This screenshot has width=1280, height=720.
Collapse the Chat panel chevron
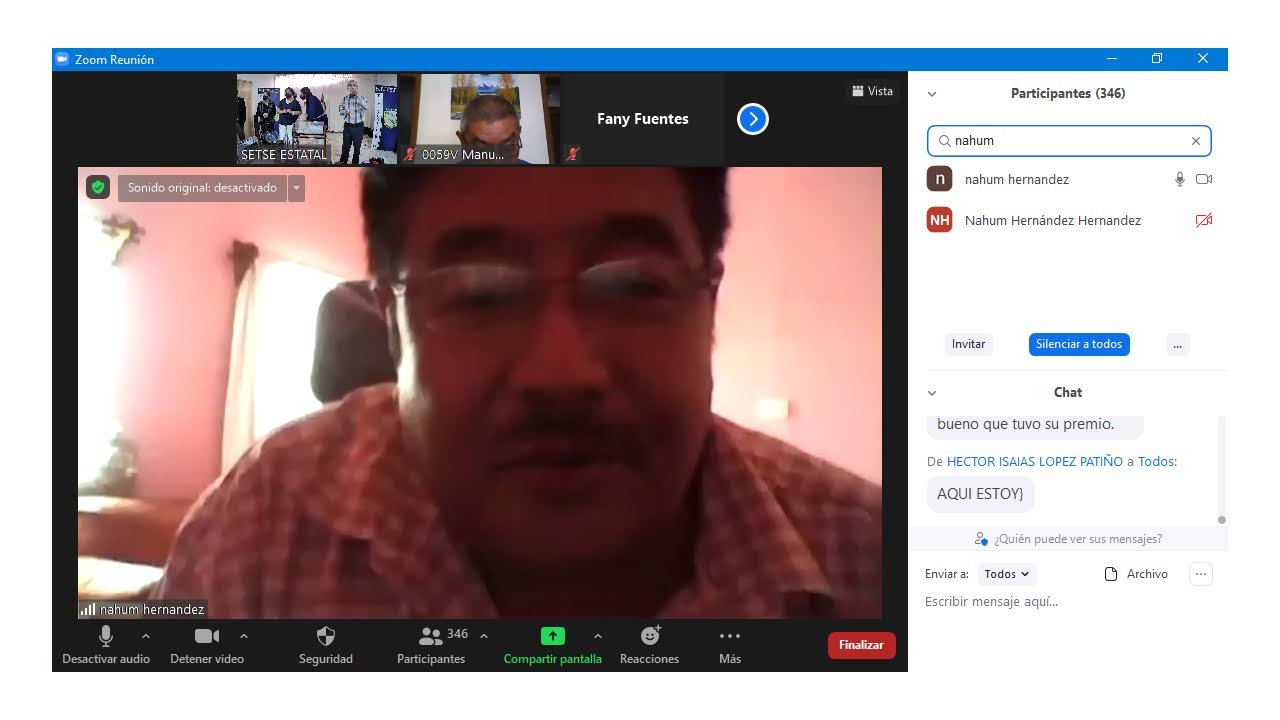point(932,393)
